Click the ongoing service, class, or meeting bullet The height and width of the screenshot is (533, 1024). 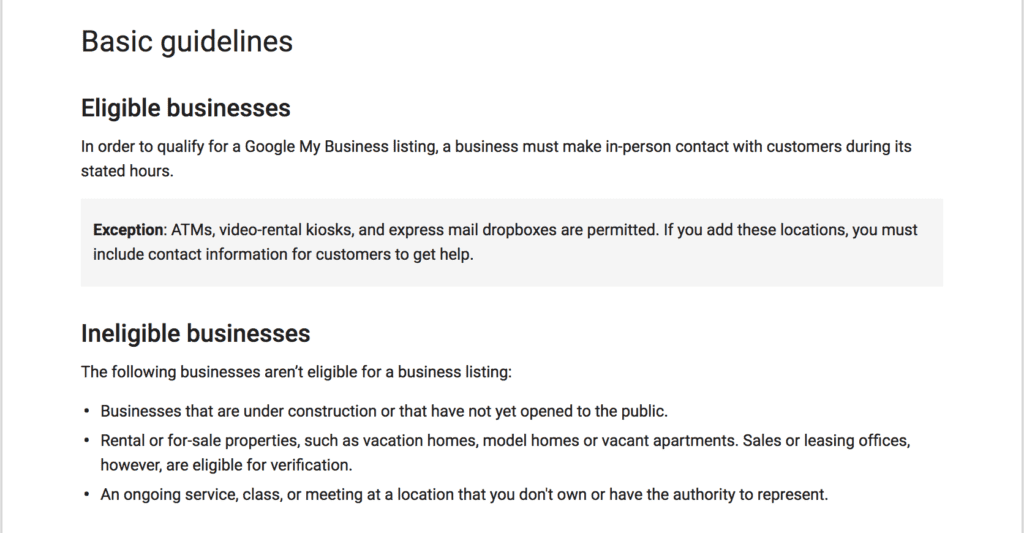click(464, 494)
